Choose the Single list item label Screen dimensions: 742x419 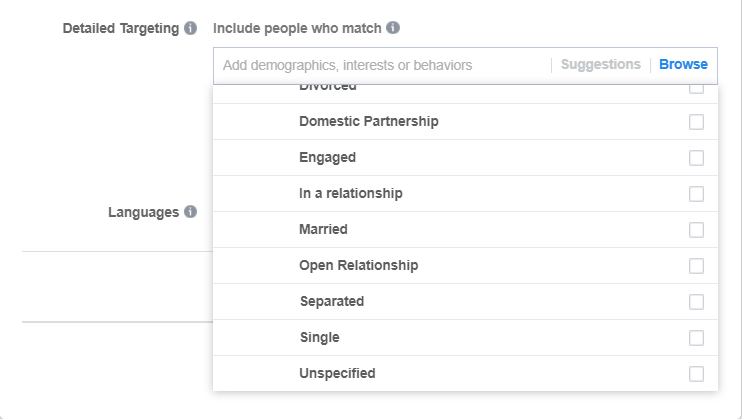(319, 337)
